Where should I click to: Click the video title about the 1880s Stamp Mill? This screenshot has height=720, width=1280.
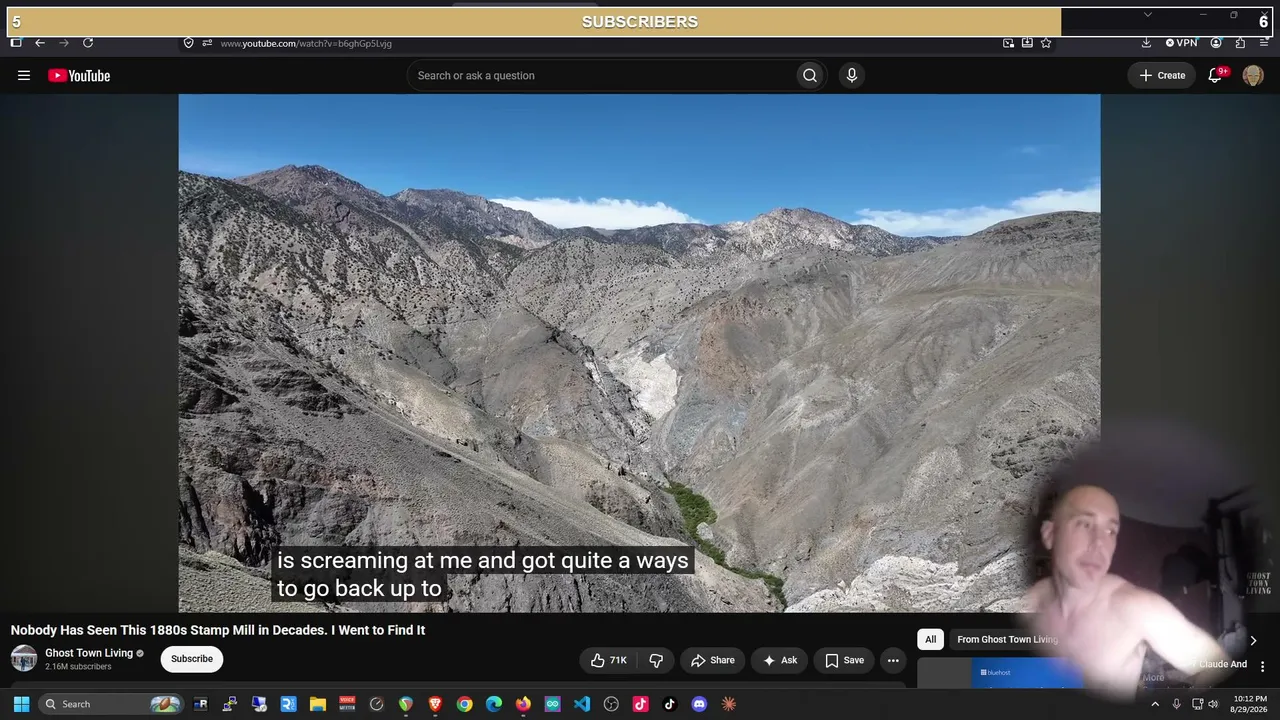tap(218, 630)
